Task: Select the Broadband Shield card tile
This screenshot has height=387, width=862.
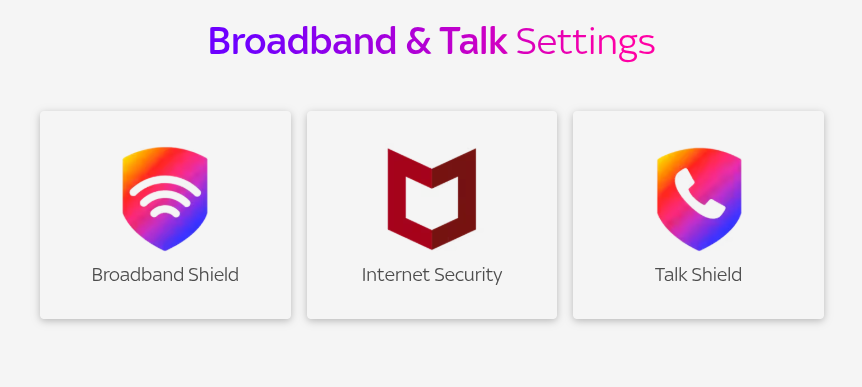Action: [165, 215]
